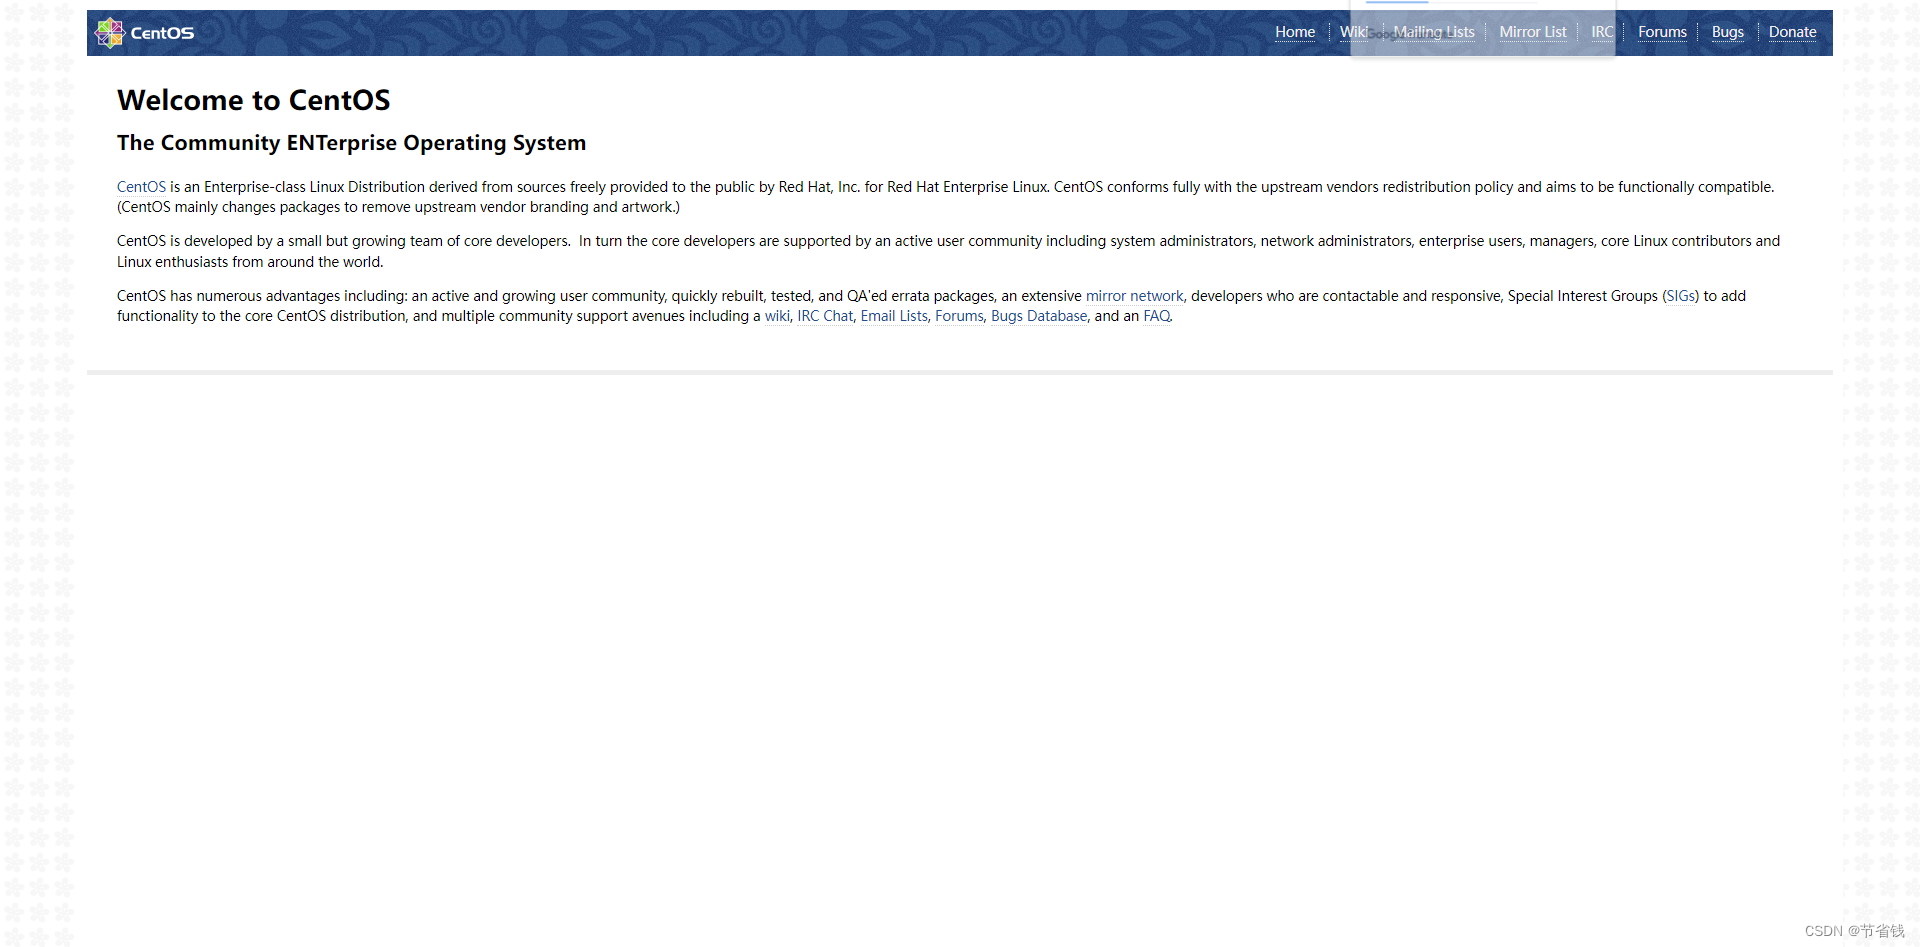1920x947 pixels.
Task: Open the Wiki navigation item
Action: pyautogui.click(x=1352, y=32)
